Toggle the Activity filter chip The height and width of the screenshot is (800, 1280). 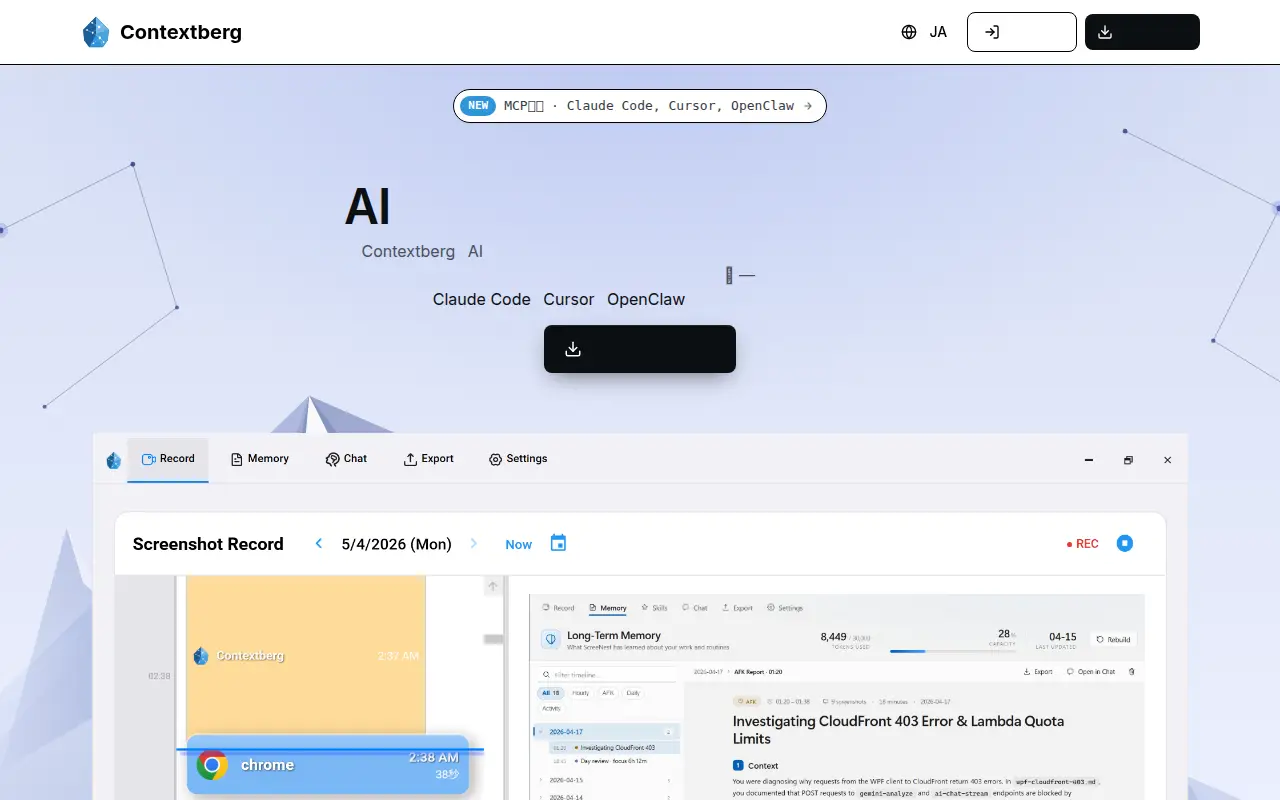coord(552,708)
